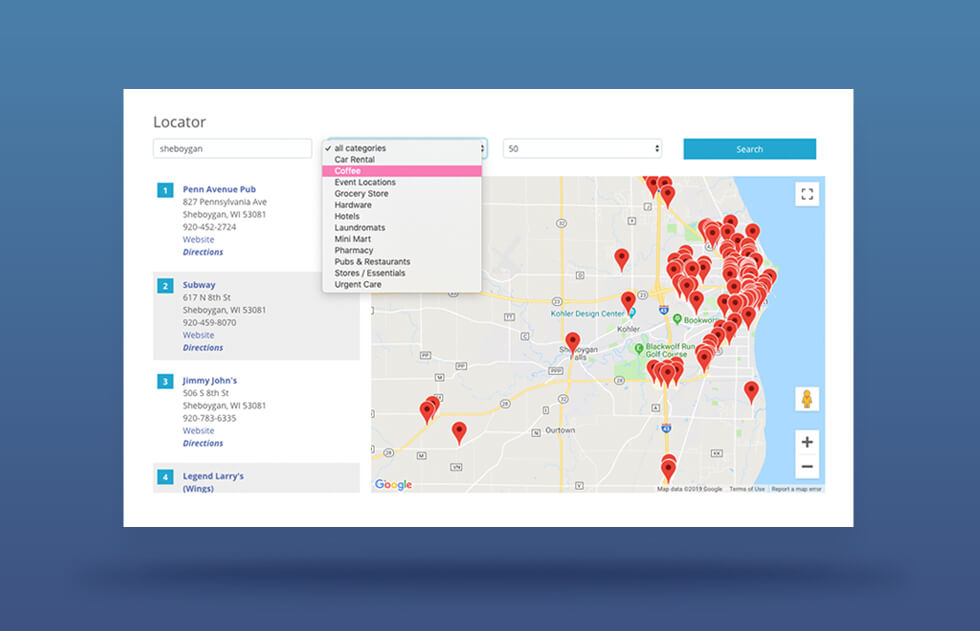Toggle fullscreen map view
Image resolution: width=980 pixels, height=631 pixels.
[807, 194]
